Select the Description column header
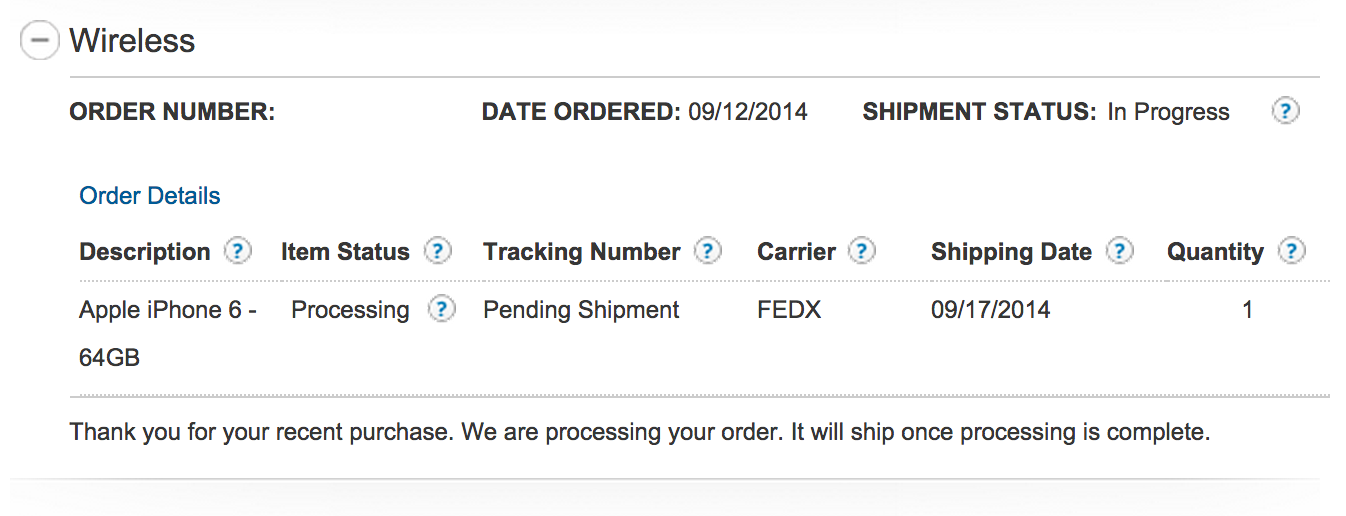This screenshot has height=516, width=1346. (145, 252)
